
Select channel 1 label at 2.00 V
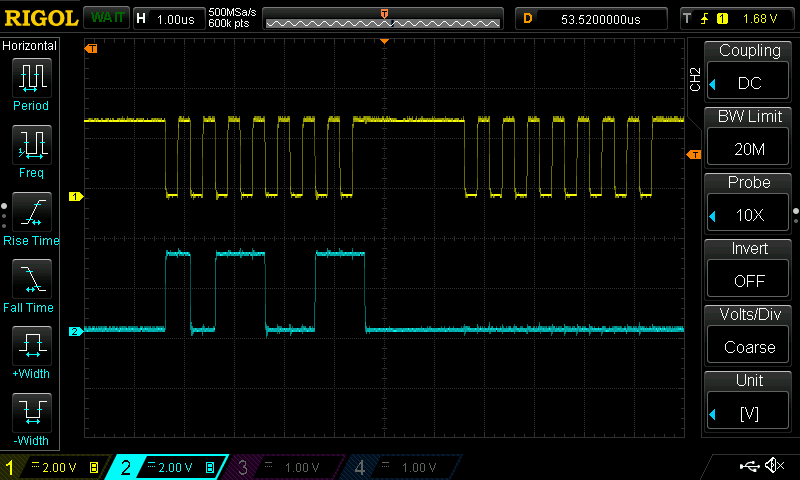[54, 467]
